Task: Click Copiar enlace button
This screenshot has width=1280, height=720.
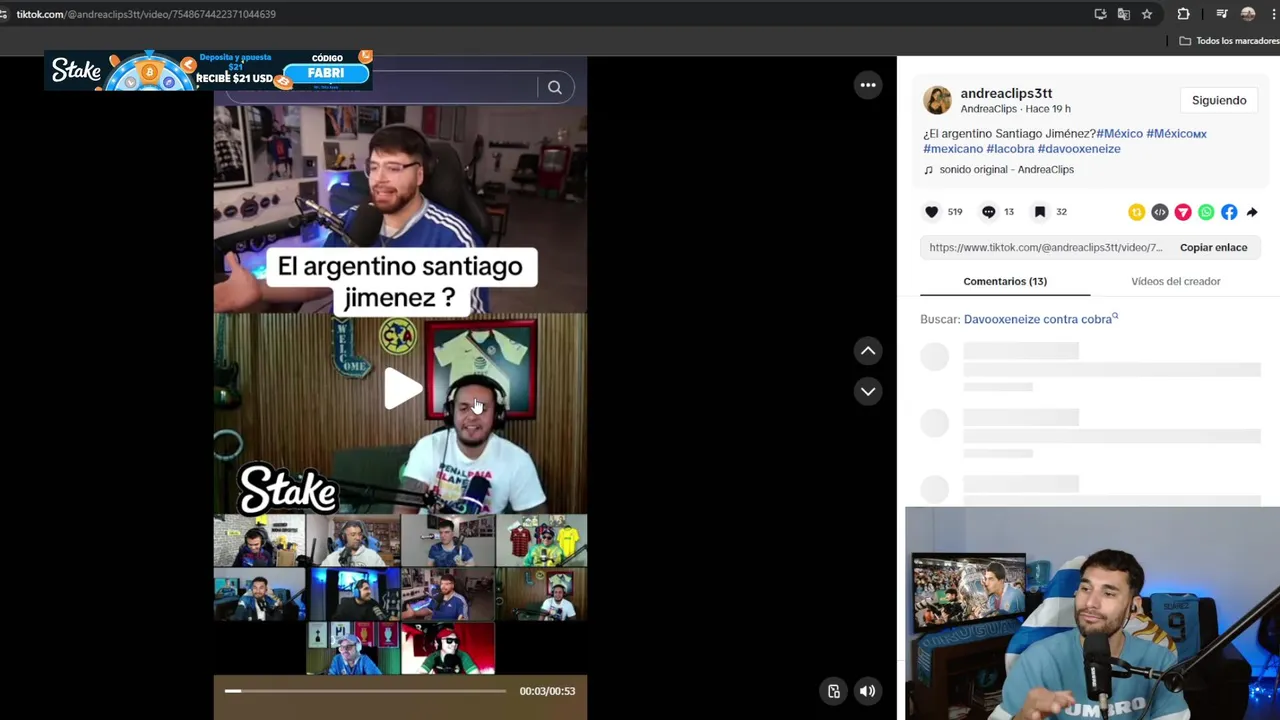Action: pyautogui.click(x=1213, y=247)
